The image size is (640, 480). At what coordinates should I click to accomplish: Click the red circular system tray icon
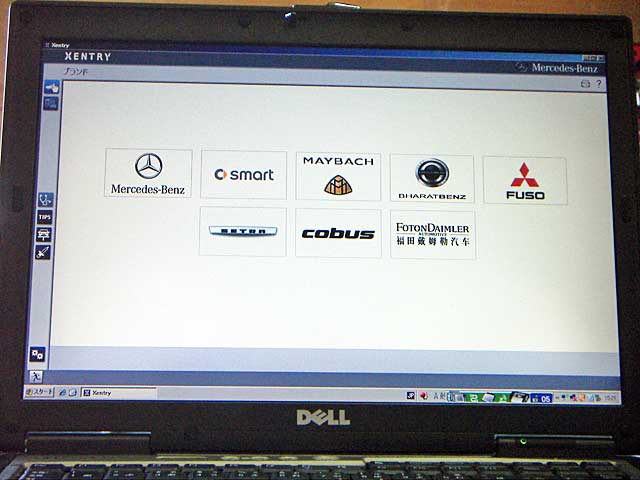423,396
